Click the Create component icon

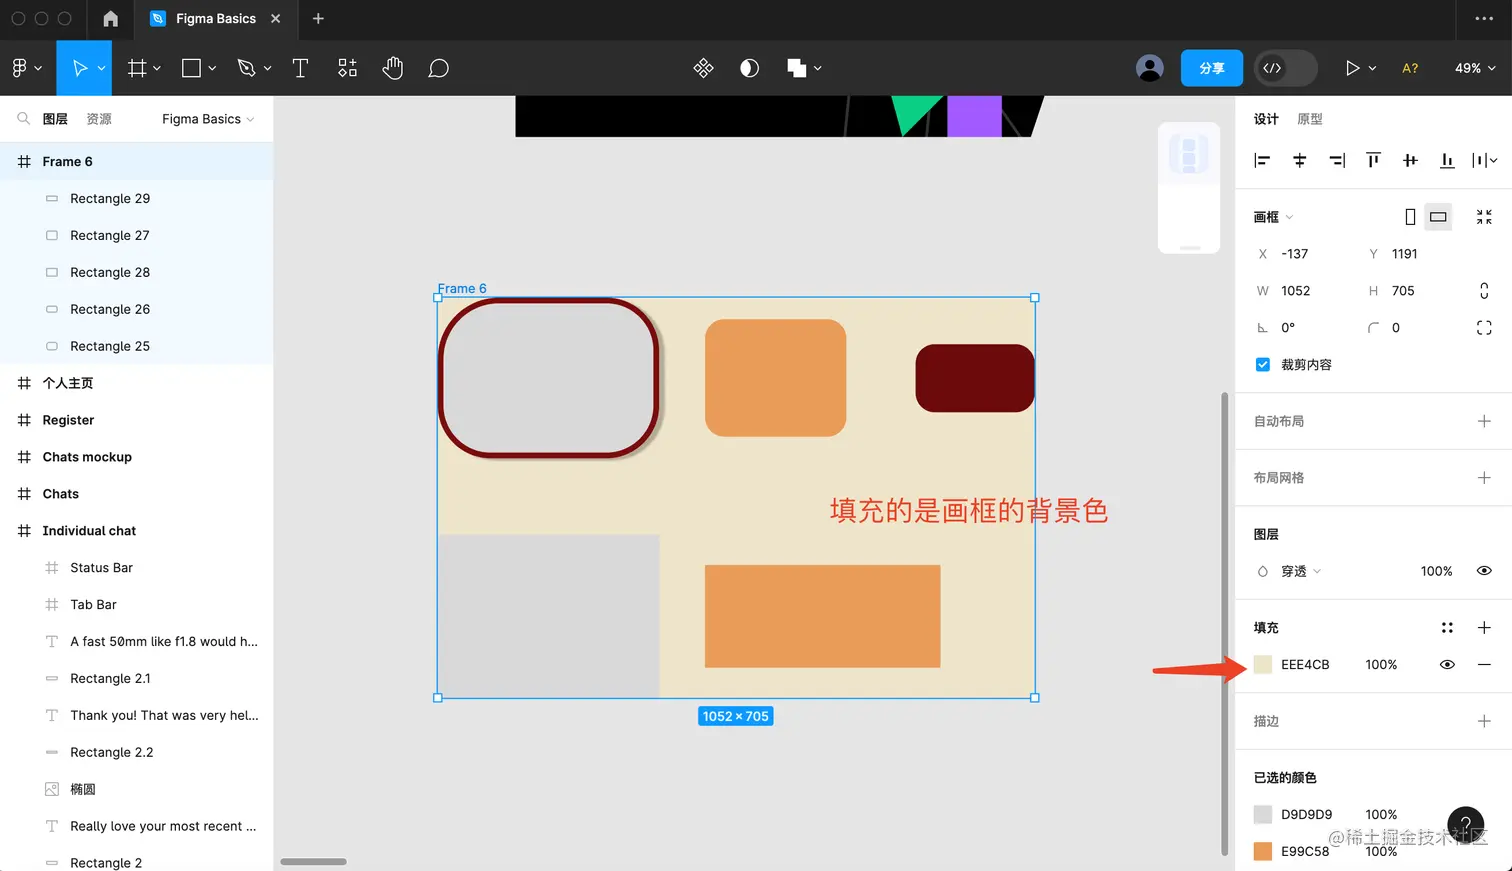pyautogui.click(x=703, y=68)
